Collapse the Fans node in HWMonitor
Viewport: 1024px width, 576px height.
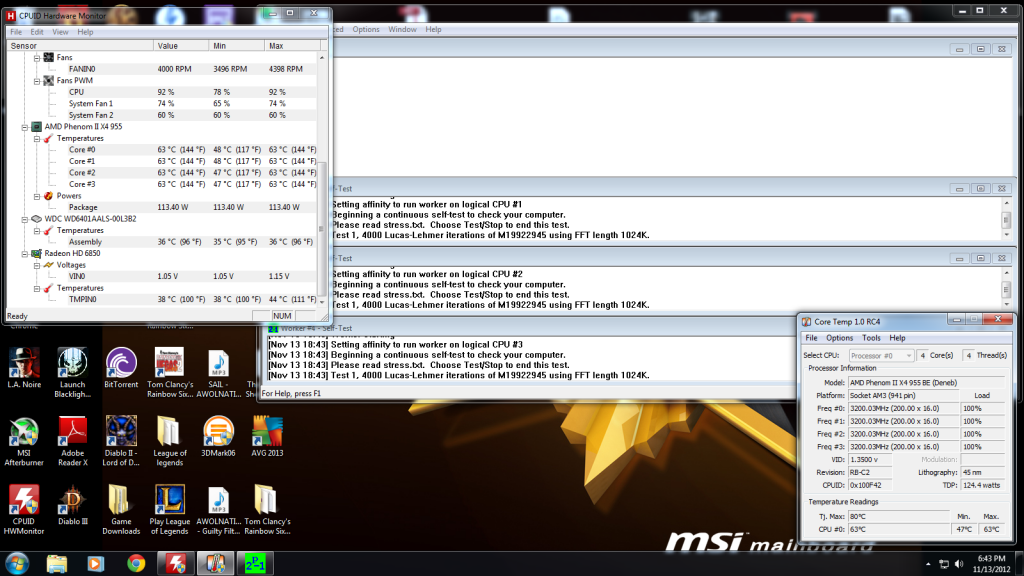(37, 57)
